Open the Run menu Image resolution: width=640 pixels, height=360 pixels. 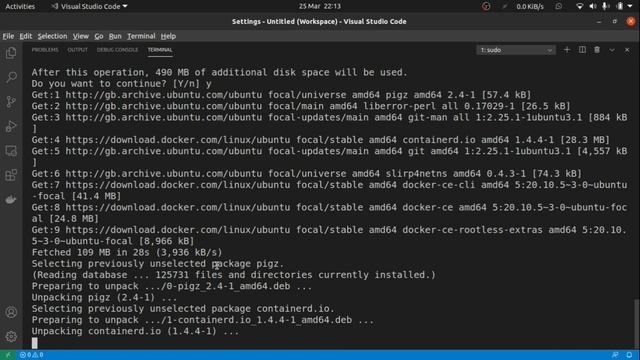[x=115, y=36]
